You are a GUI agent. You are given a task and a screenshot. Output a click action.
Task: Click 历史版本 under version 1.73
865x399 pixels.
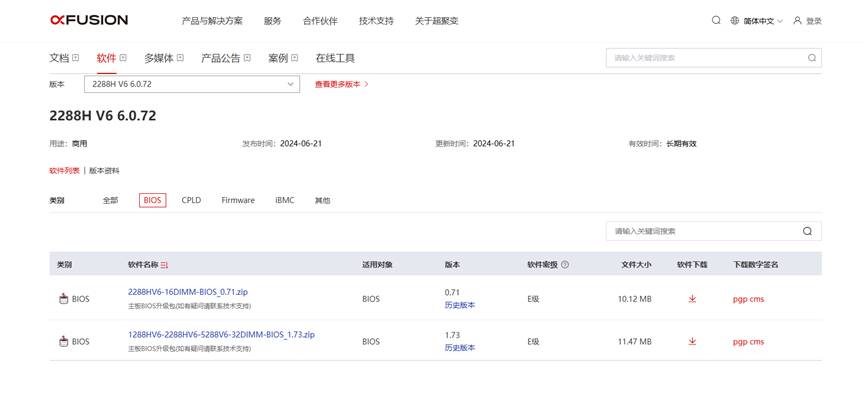(x=460, y=348)
